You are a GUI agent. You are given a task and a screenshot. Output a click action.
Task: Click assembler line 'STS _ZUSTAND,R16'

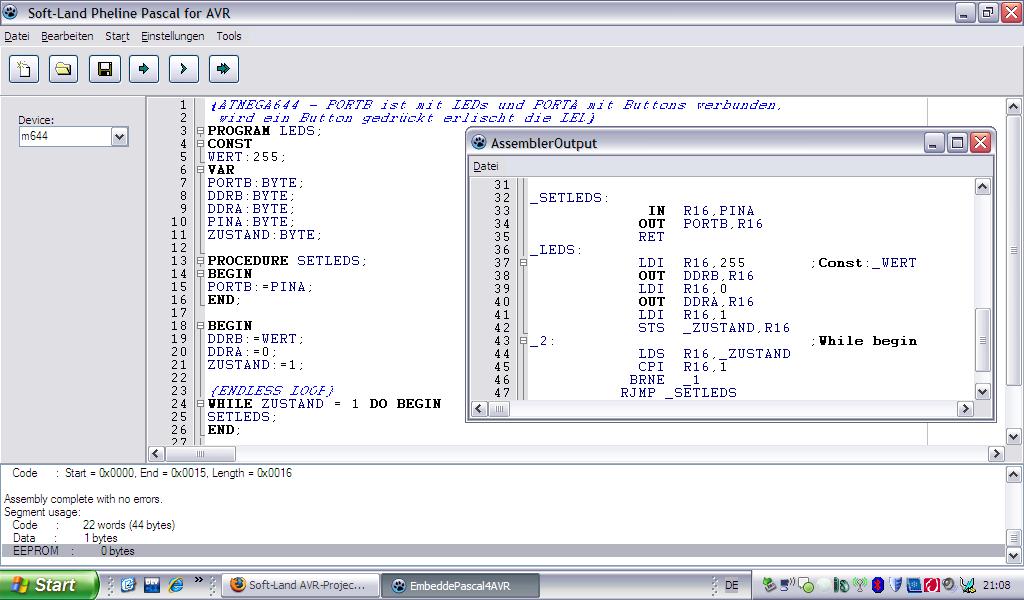pyautogui.click(x=714, y=328)
